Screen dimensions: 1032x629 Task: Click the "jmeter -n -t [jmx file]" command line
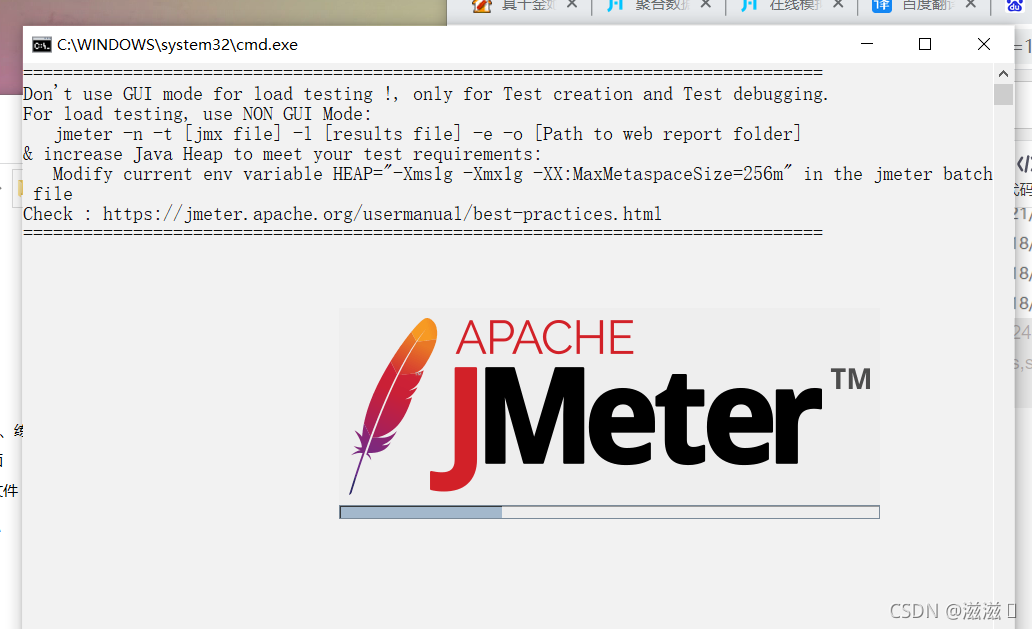(x=428, y=134)
